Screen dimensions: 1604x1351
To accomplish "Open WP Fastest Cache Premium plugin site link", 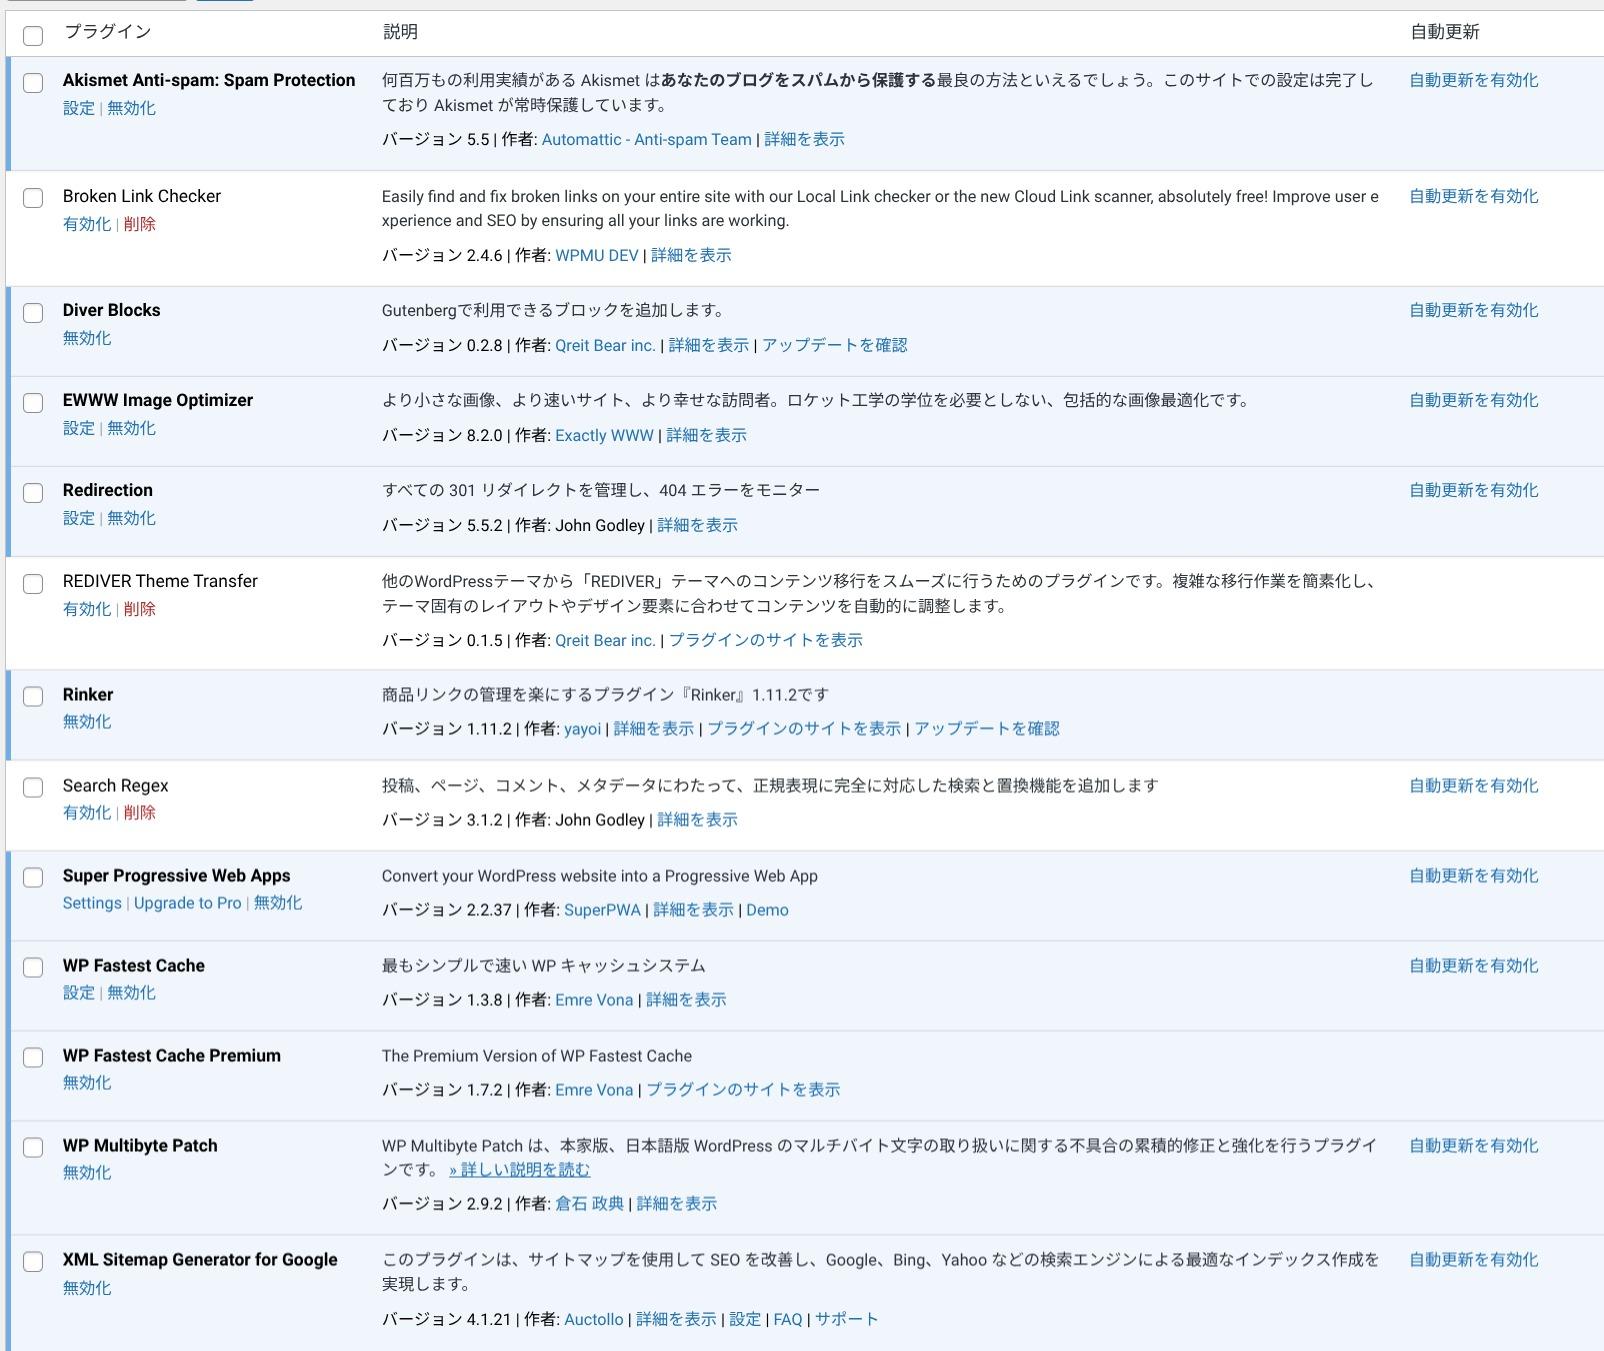I will pos(743,1090).
